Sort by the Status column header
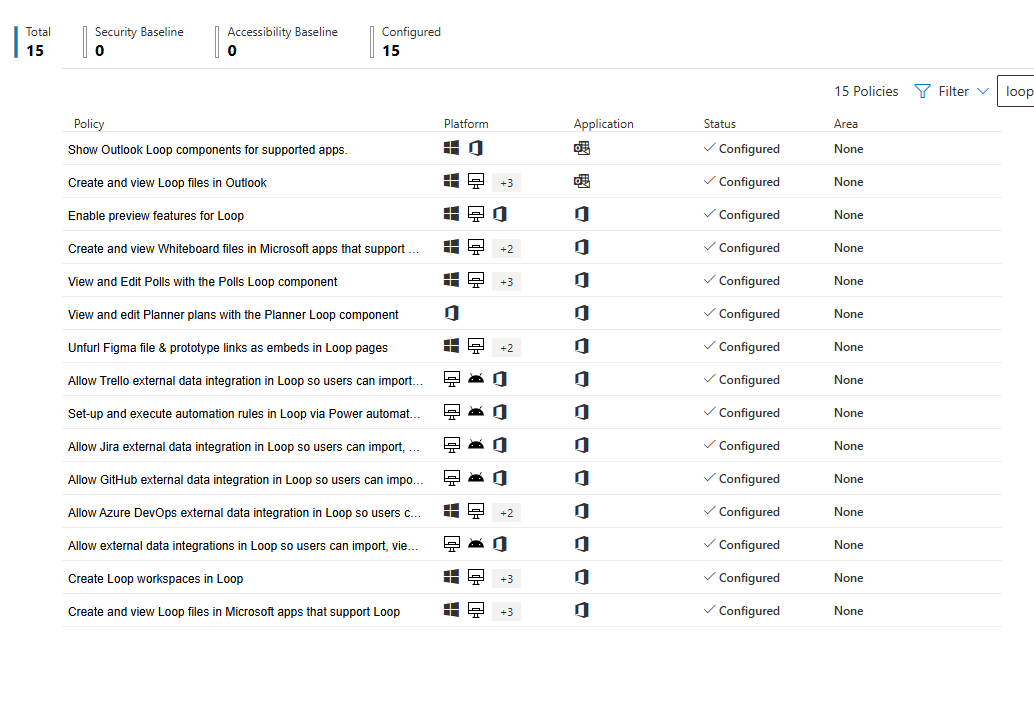 click(x=719, y=123)
